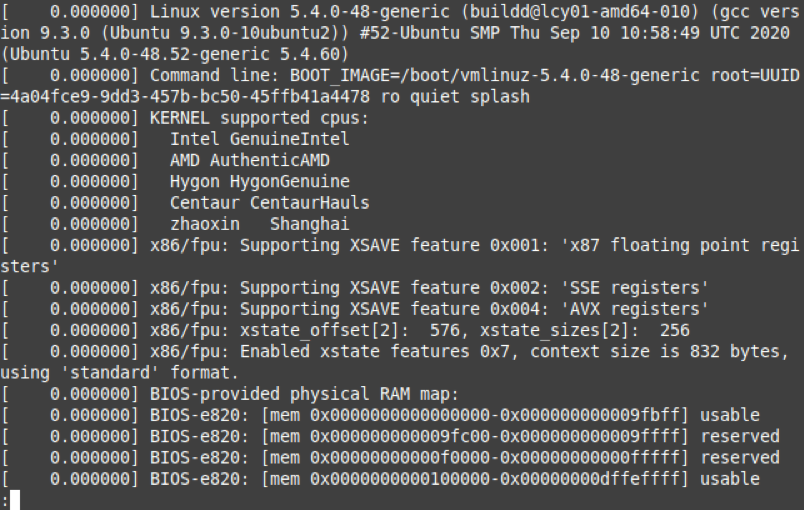Click the 'ro quiet splash' boot options
The image size is (804, 510).
pos(460,97)
